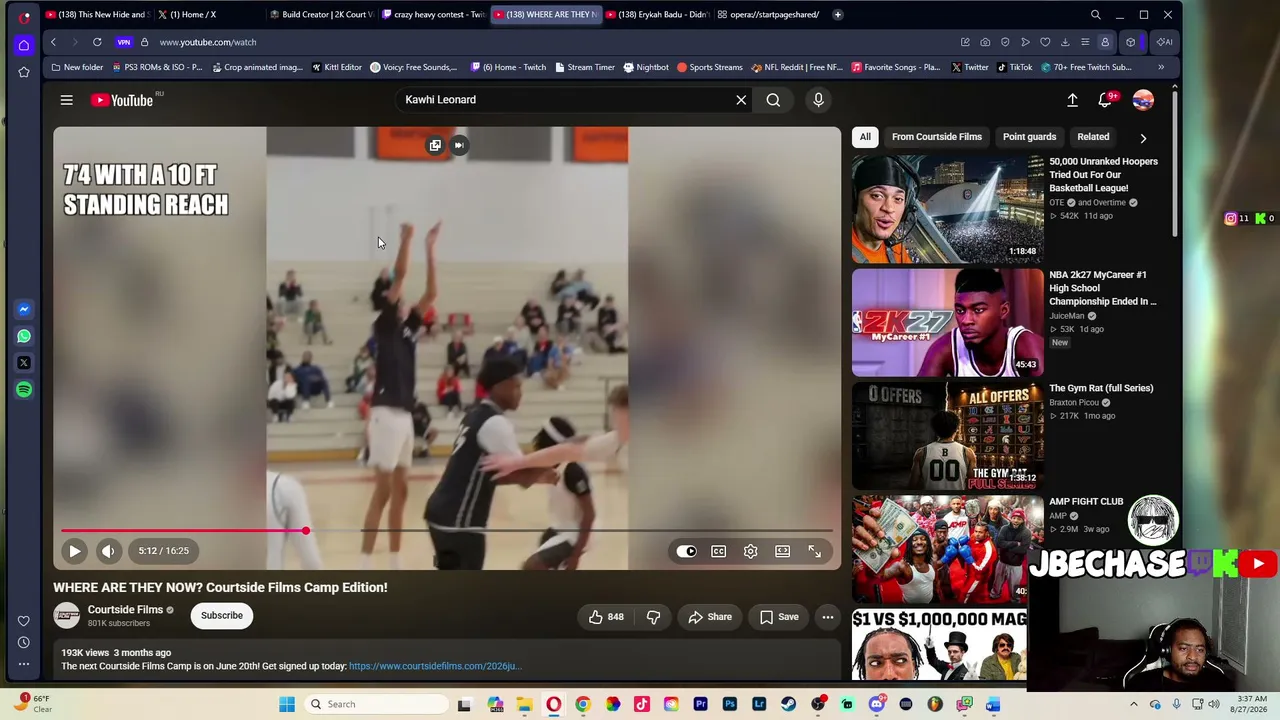Click the YouTube address bar URL
This screenshot has height=720, width=1280.
pyautogui.click(x=208, y=42)
